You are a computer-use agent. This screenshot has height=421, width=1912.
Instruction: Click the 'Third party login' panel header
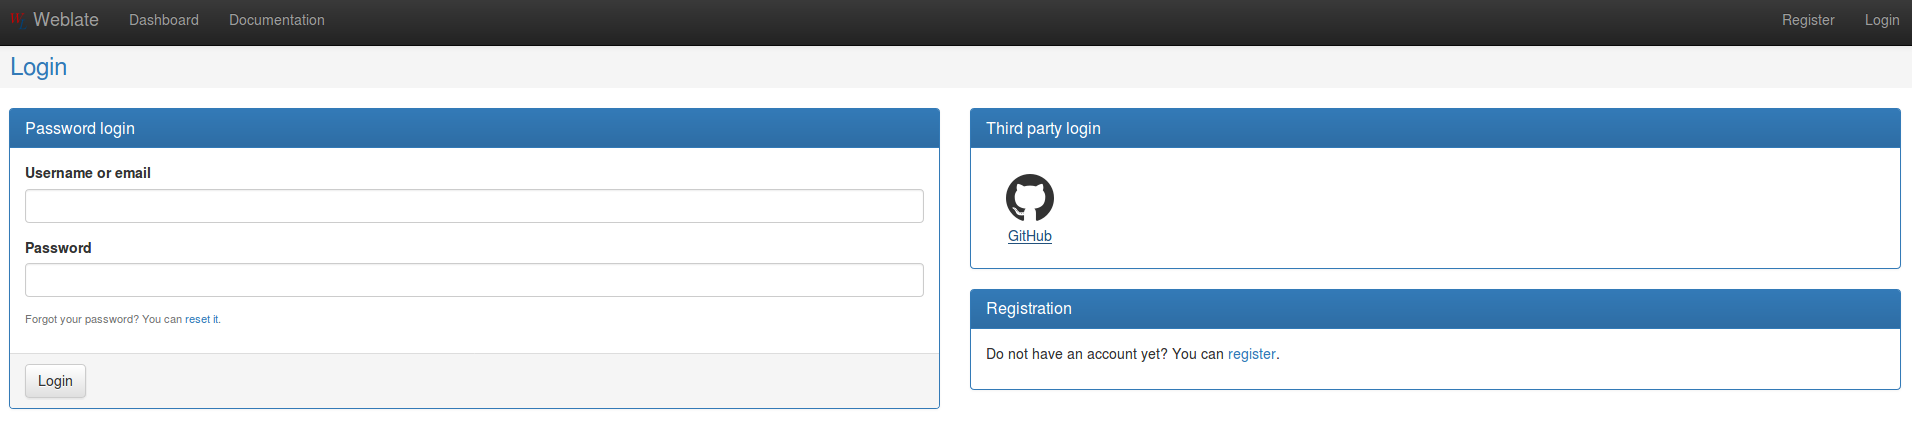click(x=1435, y=128)
